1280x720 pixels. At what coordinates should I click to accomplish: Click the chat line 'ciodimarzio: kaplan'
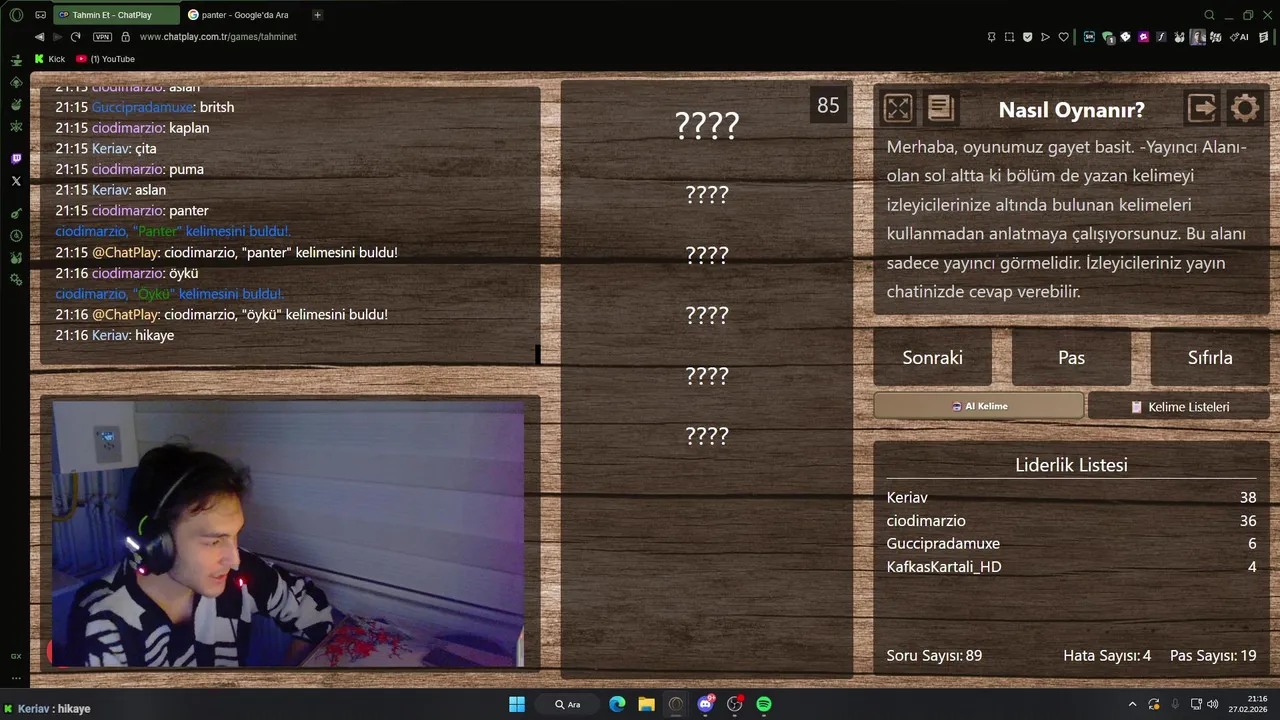(x=132, y=128)
